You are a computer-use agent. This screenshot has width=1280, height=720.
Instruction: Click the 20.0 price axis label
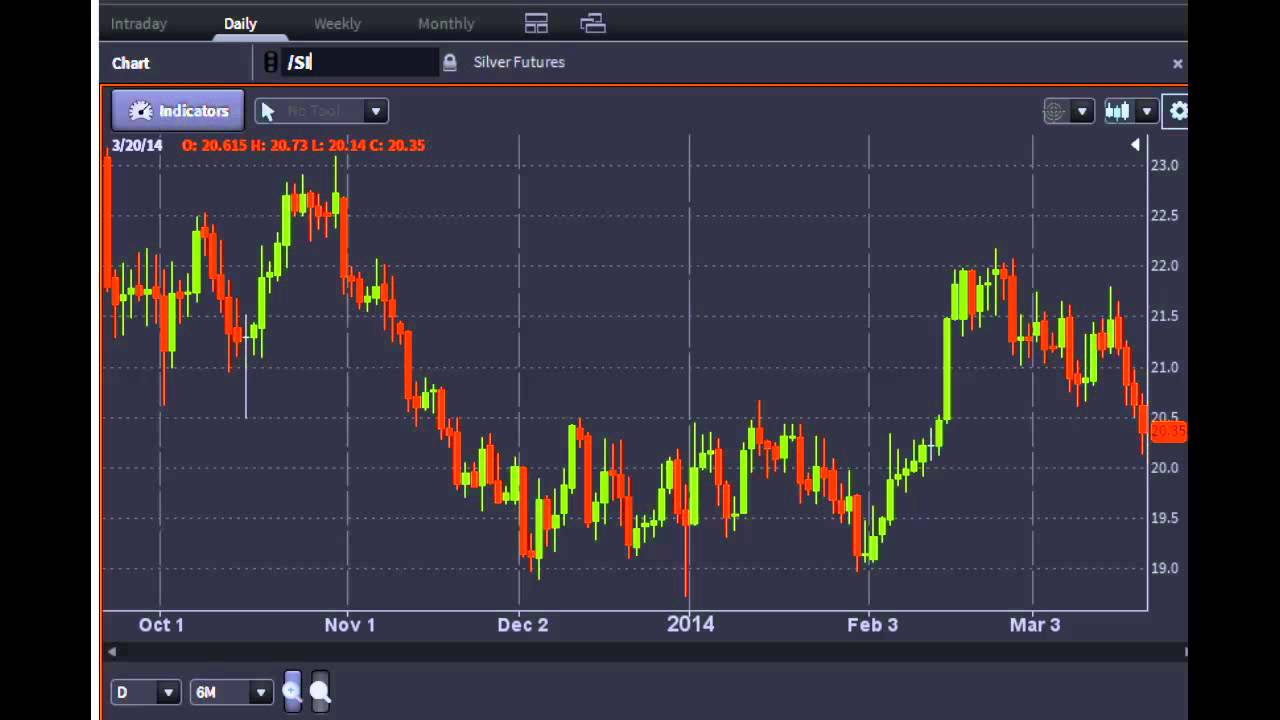click(x=1165, y=468)
